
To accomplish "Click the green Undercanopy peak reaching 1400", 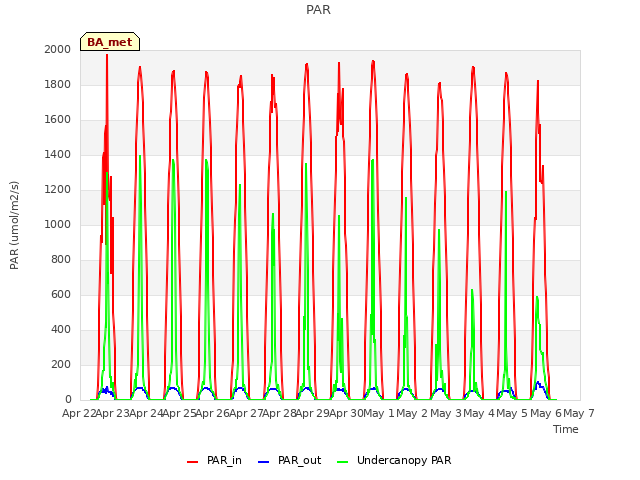I will tap(140, 156).
